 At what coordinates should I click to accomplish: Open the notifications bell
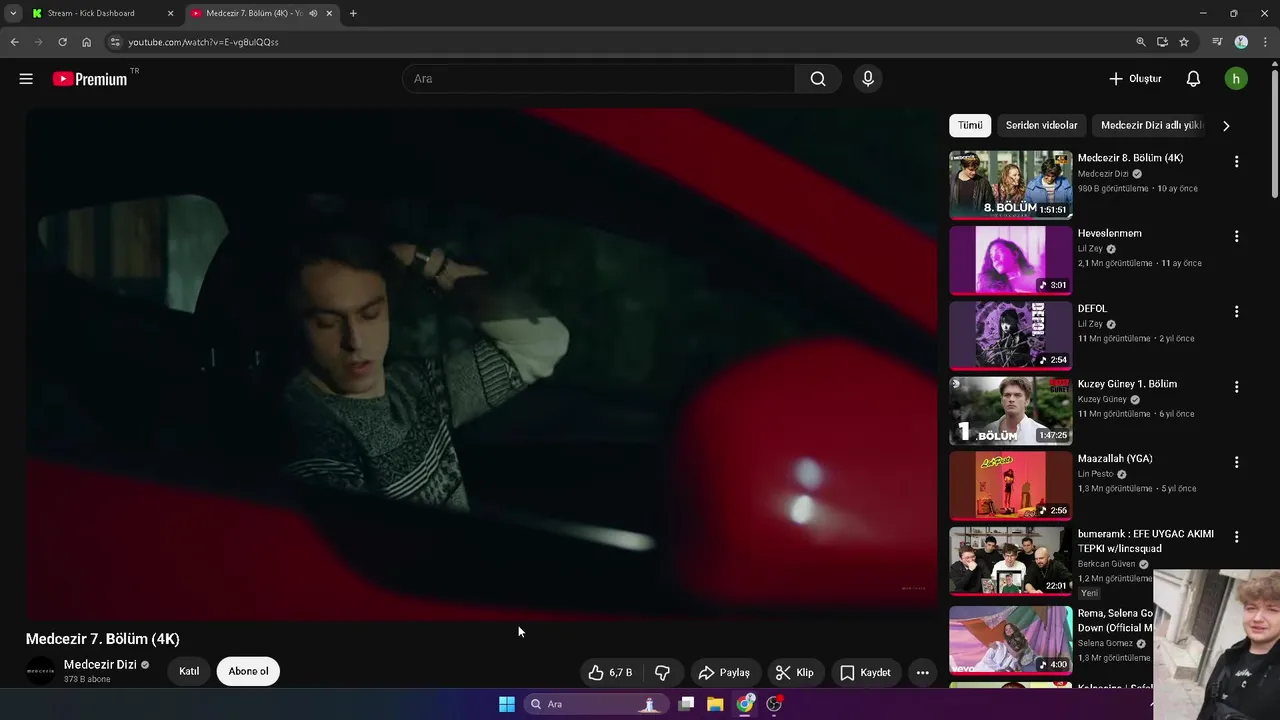1193,79
